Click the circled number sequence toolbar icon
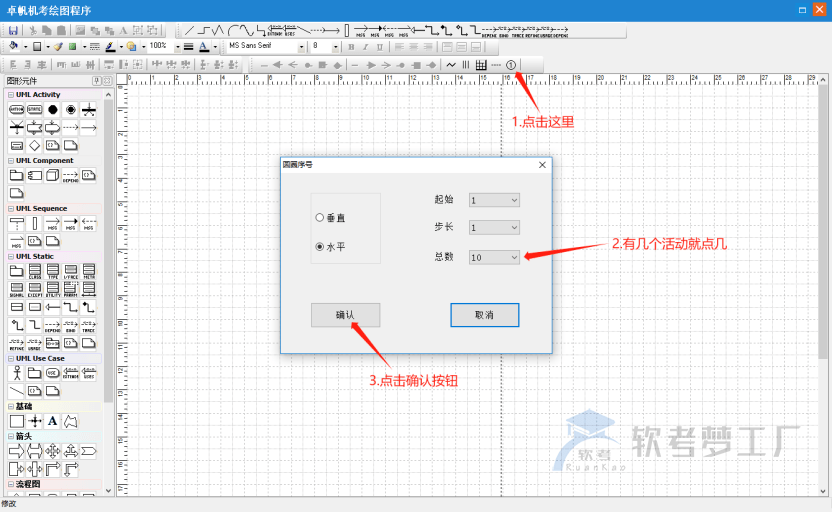 [x=511, y=64]
